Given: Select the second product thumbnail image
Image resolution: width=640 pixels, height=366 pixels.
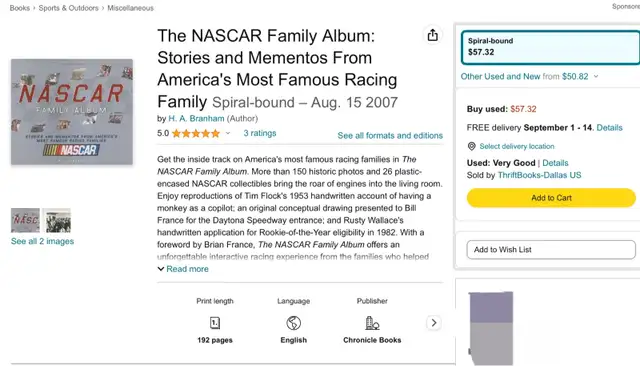Looking at the screenshot, I should point(57,220).
